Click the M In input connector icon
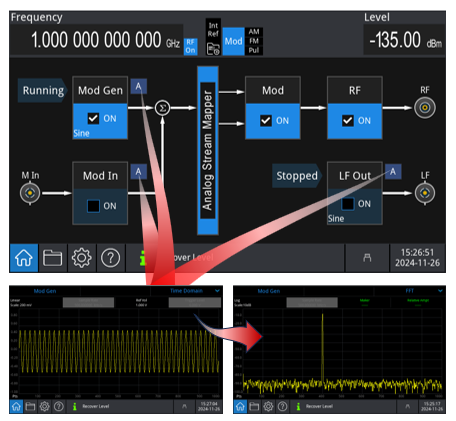This screenshot has height=421, width=456. [30, 193]
